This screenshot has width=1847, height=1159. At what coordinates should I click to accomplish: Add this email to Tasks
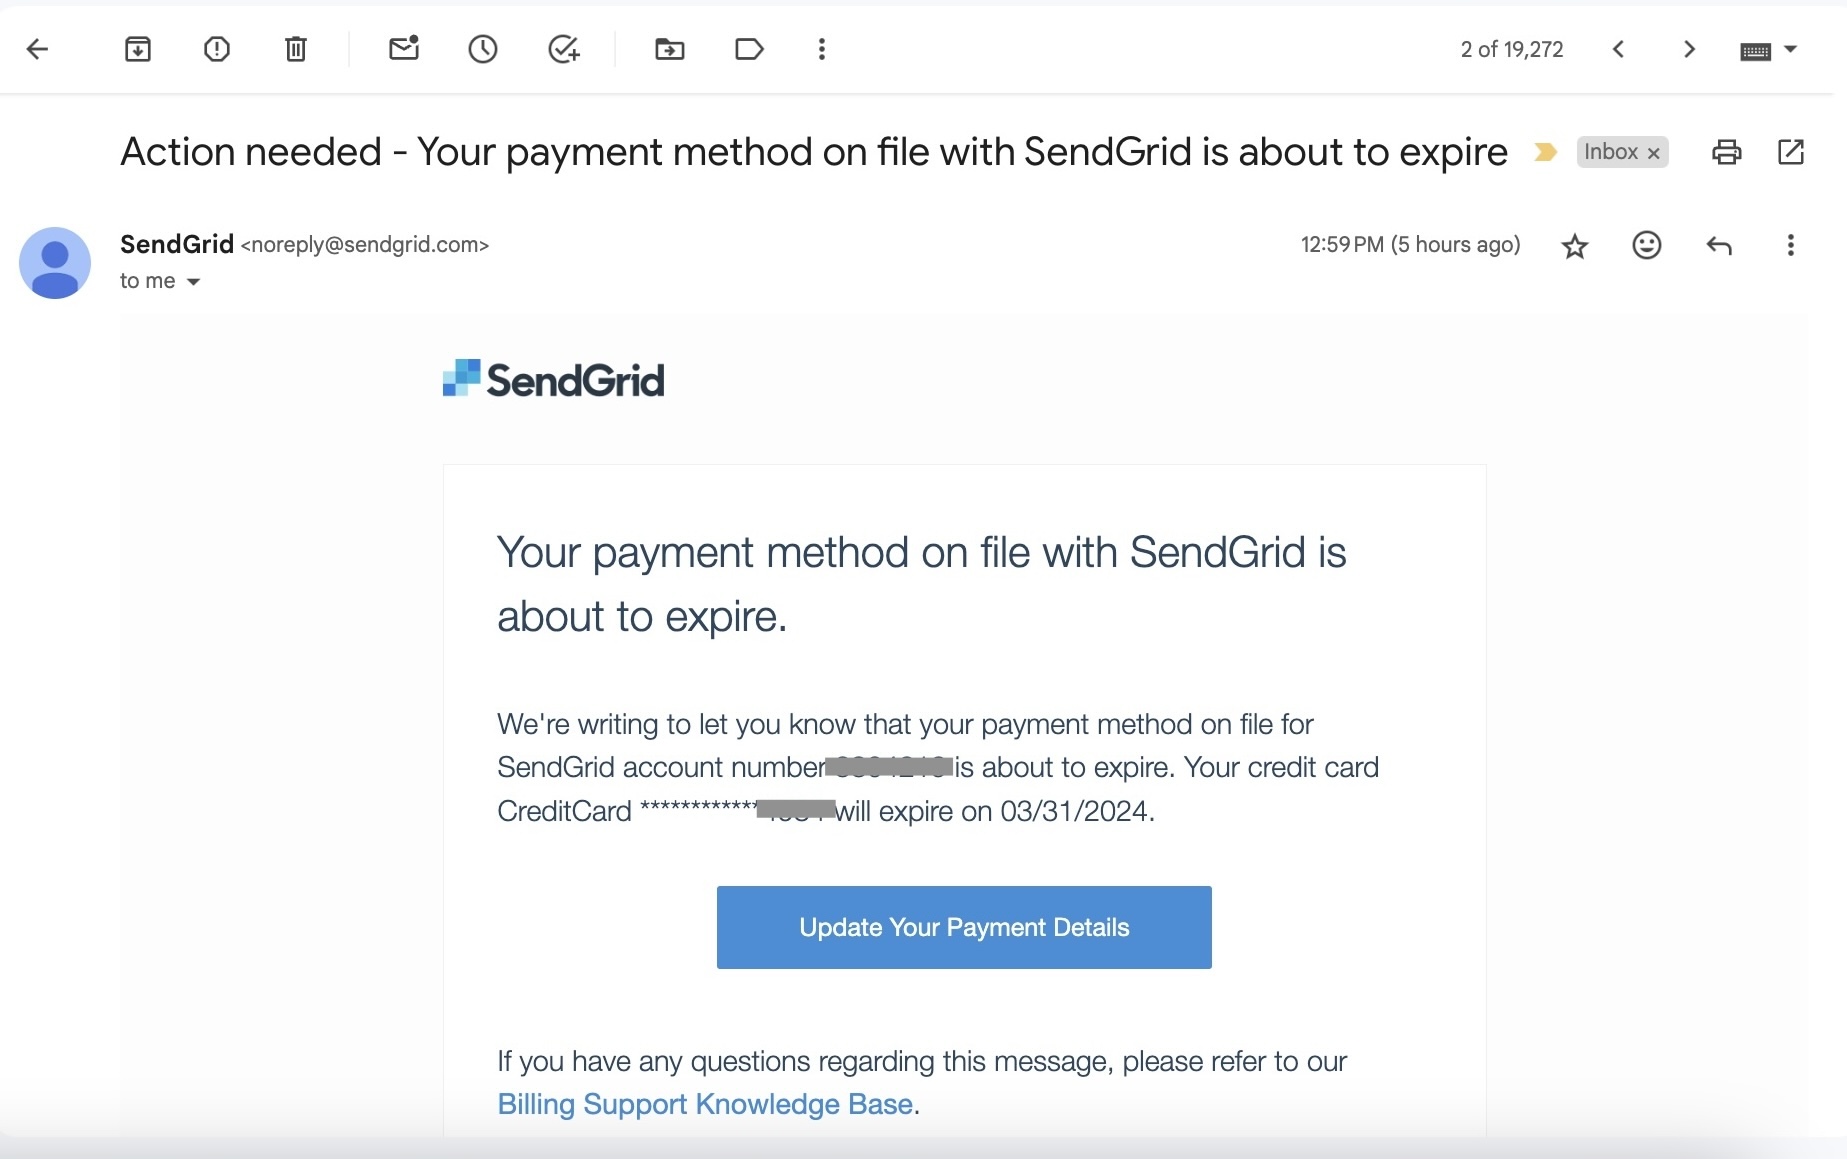564,49
